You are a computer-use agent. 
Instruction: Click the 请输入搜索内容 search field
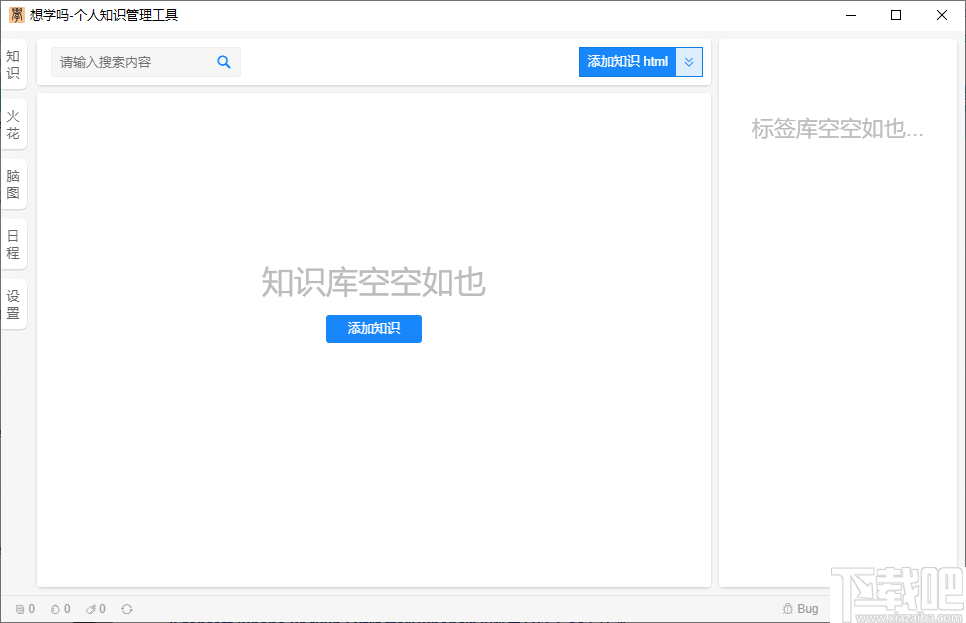point(130,62)
